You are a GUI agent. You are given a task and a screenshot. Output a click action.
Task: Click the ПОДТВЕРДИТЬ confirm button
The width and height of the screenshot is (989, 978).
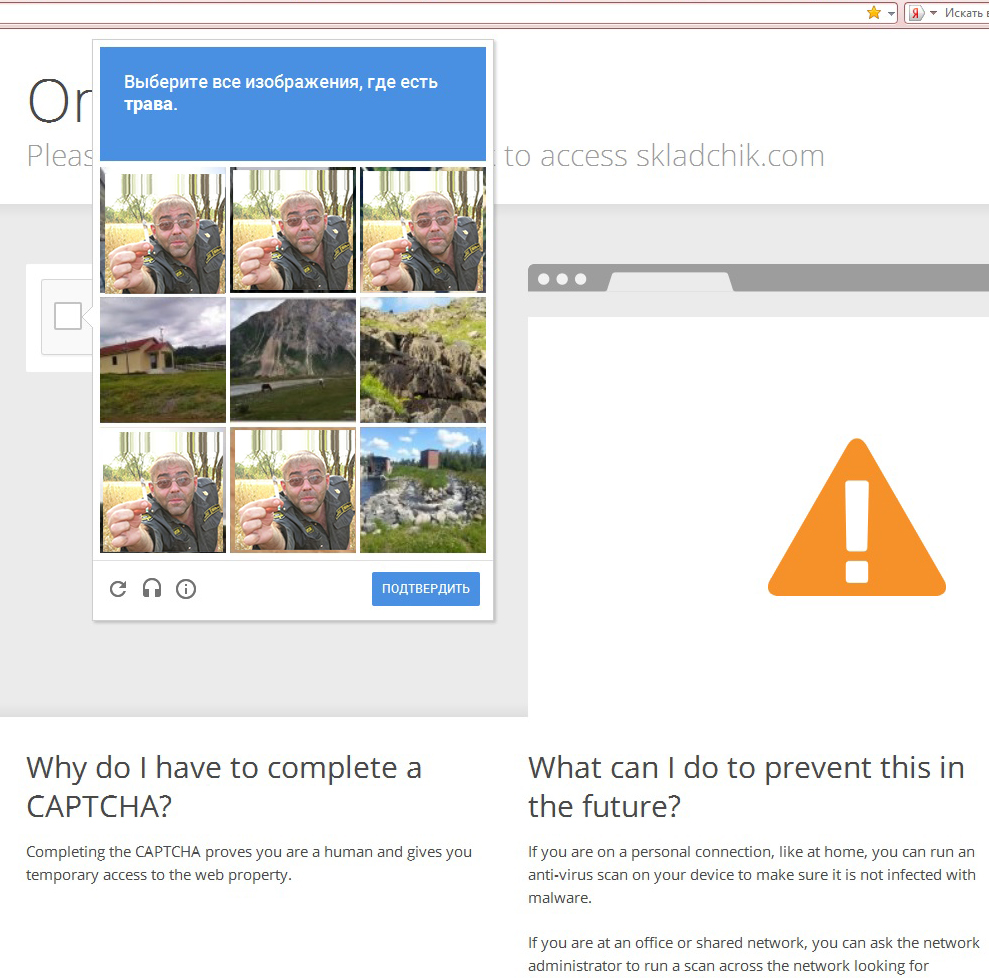point(426,588)
